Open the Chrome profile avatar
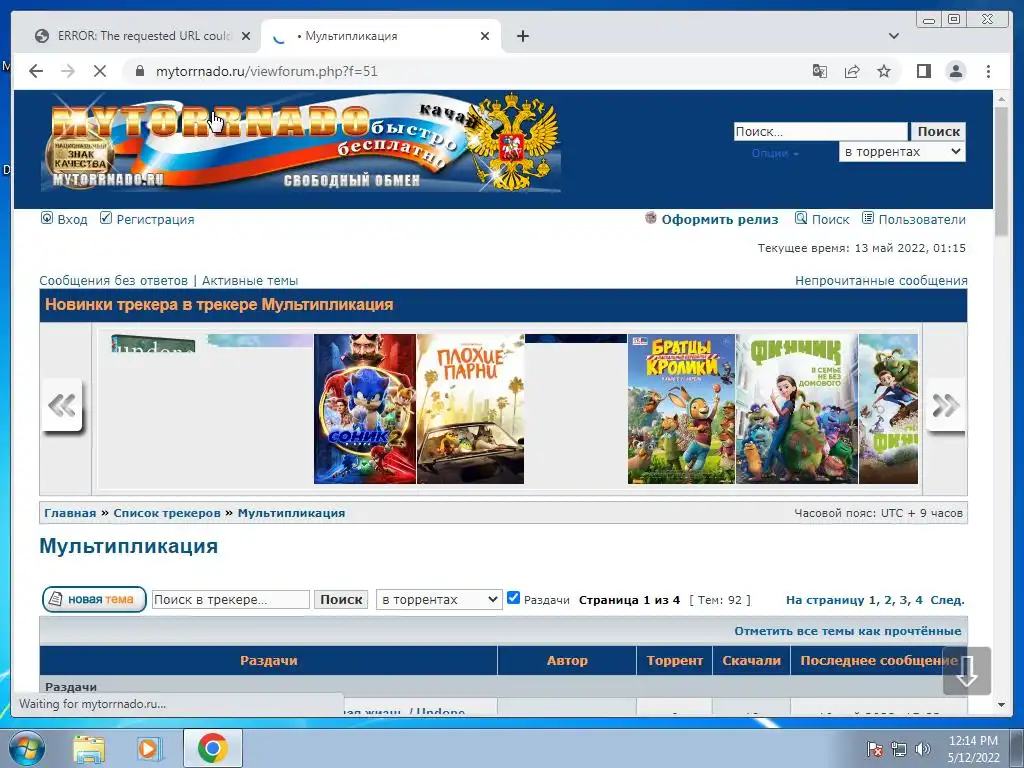Viewport: 1024px width, 768px height. tap(956, 71)
